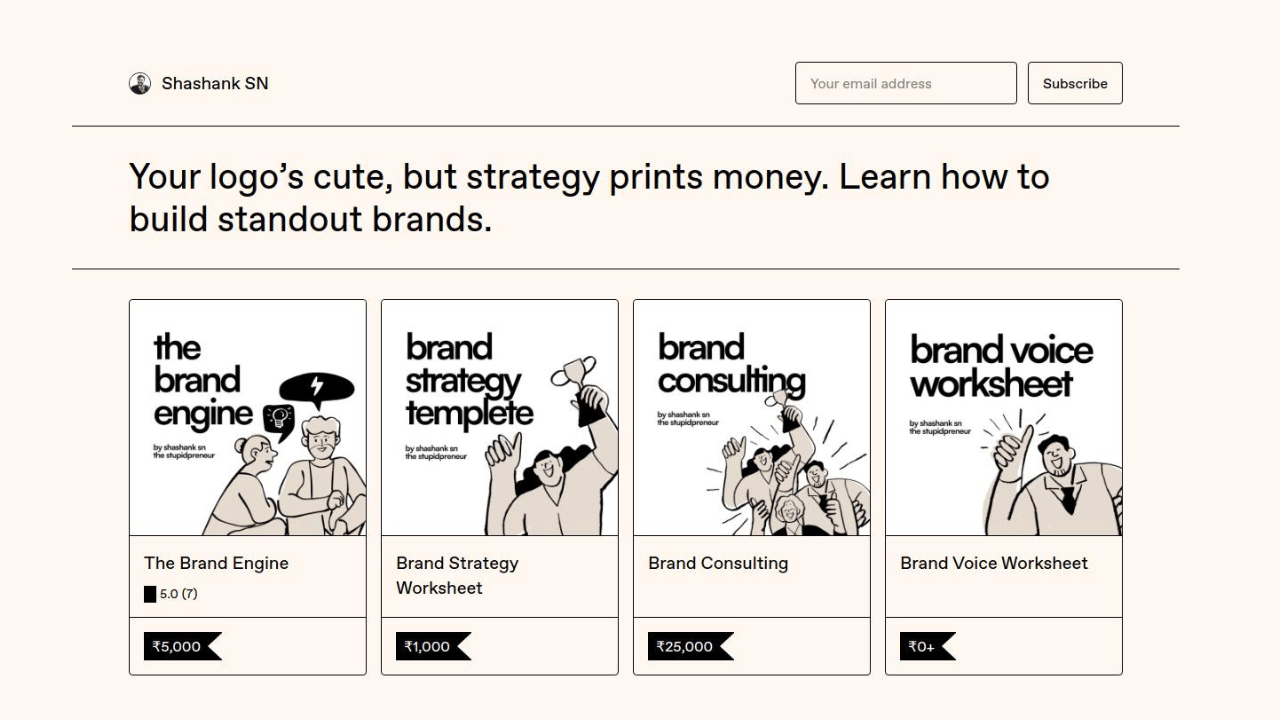The image size is (1280, 720).
Task: Open Brand Consulting cover thumbnail
Action: click(x=752, y=418)
